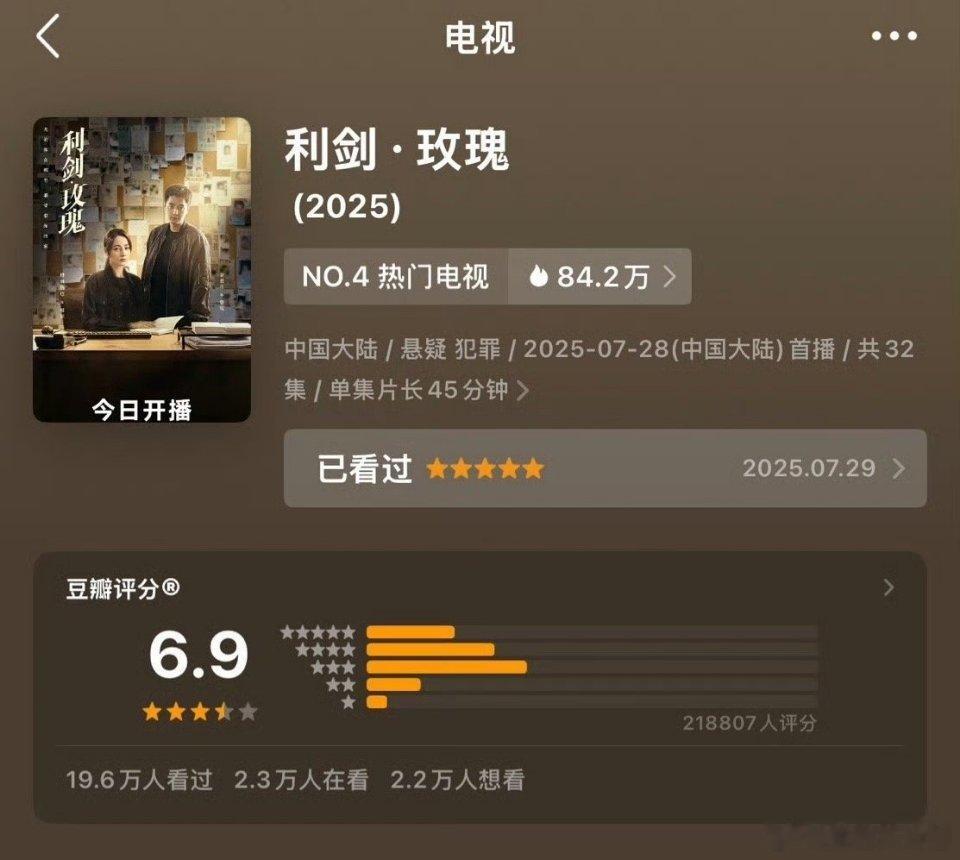Tap the 3.5-star average rating icons
Image resolution: width=960 pixels, height=860 pixels.
200,712
